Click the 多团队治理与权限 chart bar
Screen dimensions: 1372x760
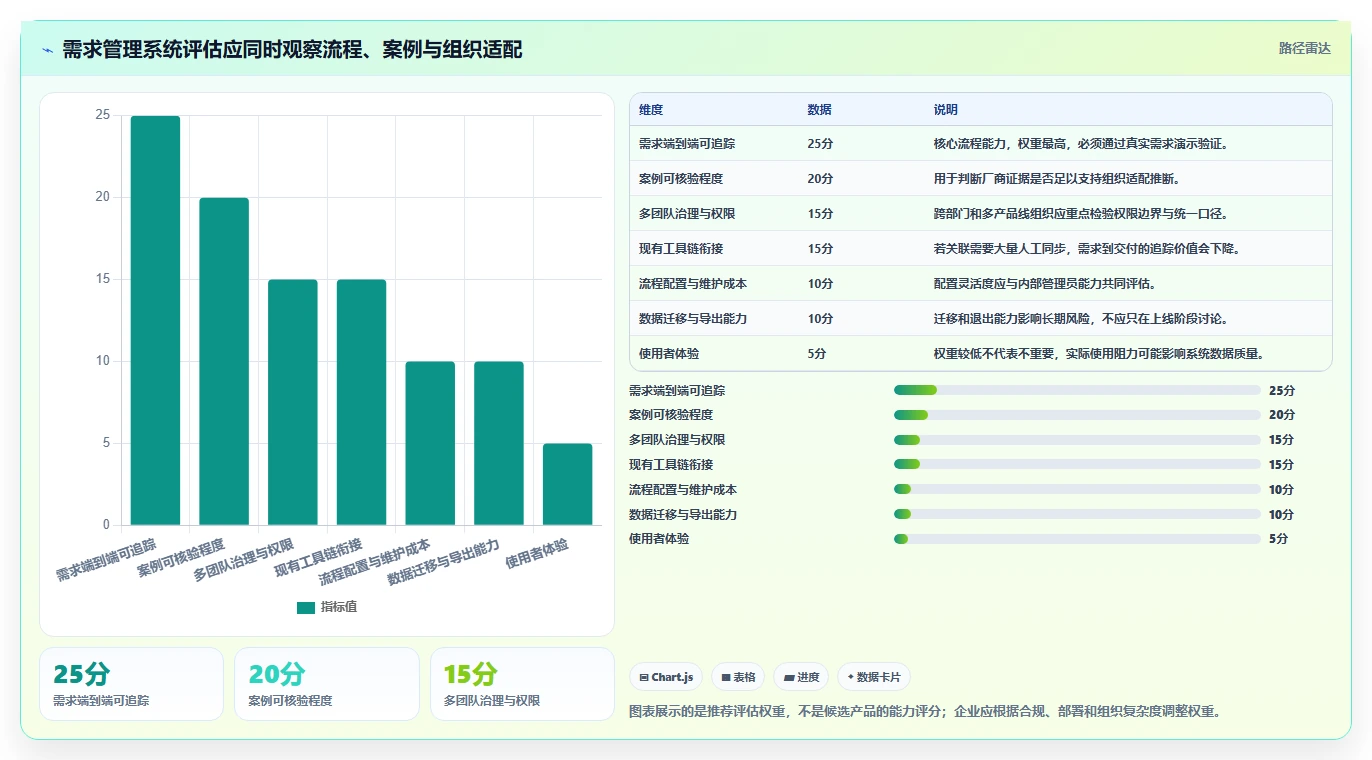coord(293,402)
